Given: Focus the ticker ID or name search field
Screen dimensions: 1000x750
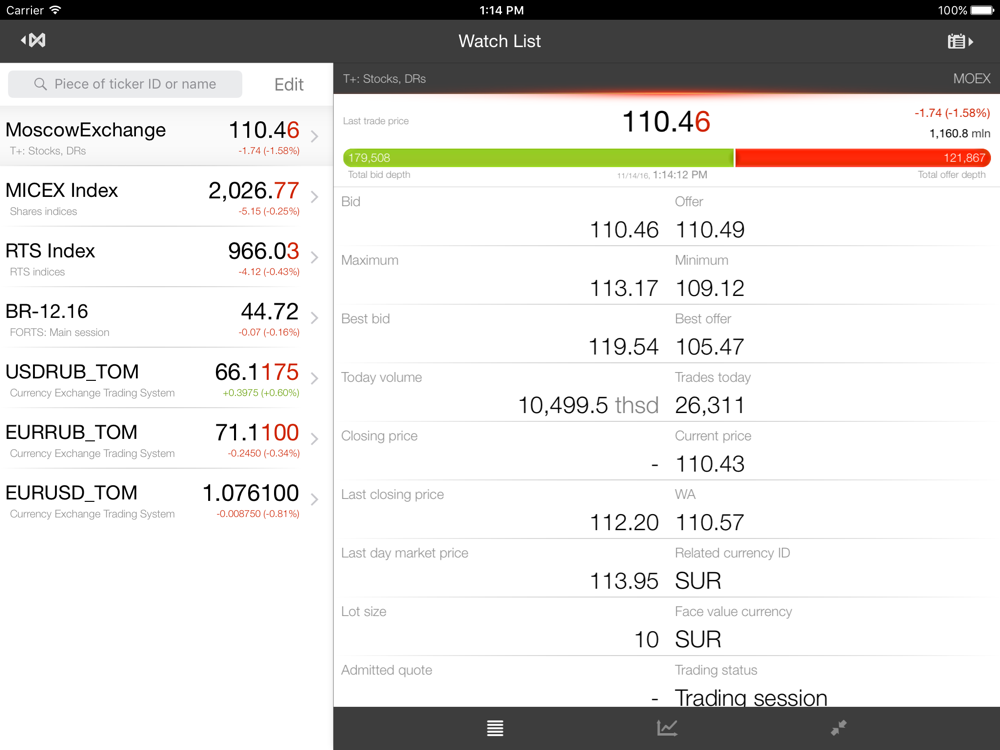Looking at the screenshot, I should click(x=125, y=84).
